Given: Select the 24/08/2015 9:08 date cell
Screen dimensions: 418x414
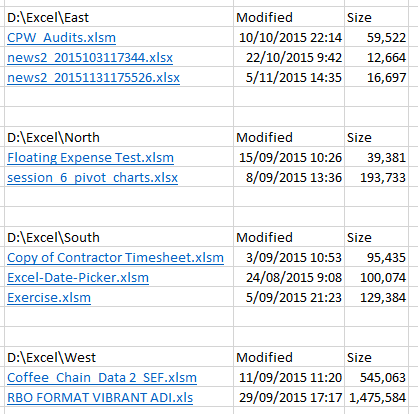Looking at the screenshot, I should (289, 277).
